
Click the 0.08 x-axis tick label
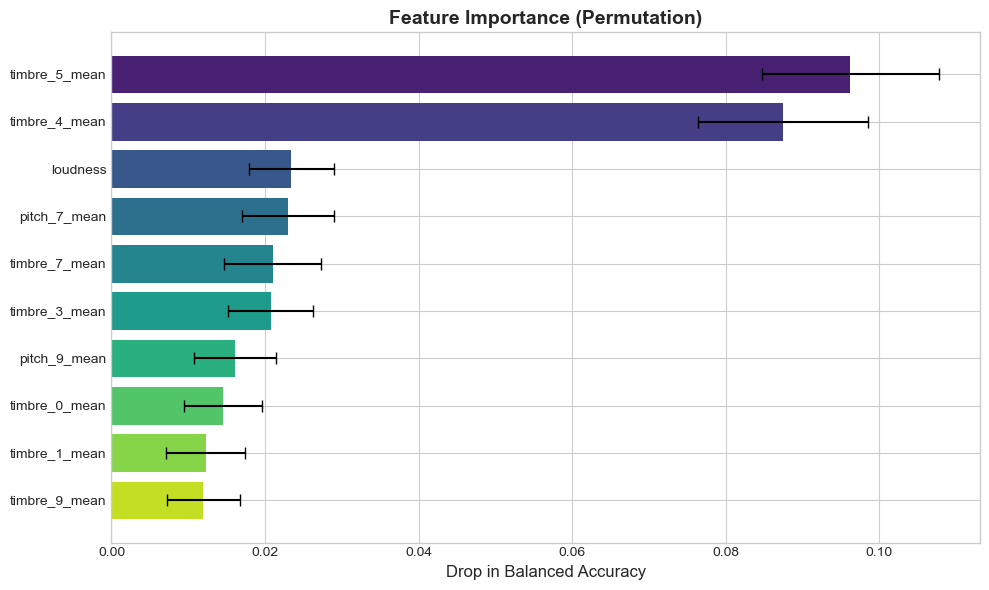(x=726, y=552)
